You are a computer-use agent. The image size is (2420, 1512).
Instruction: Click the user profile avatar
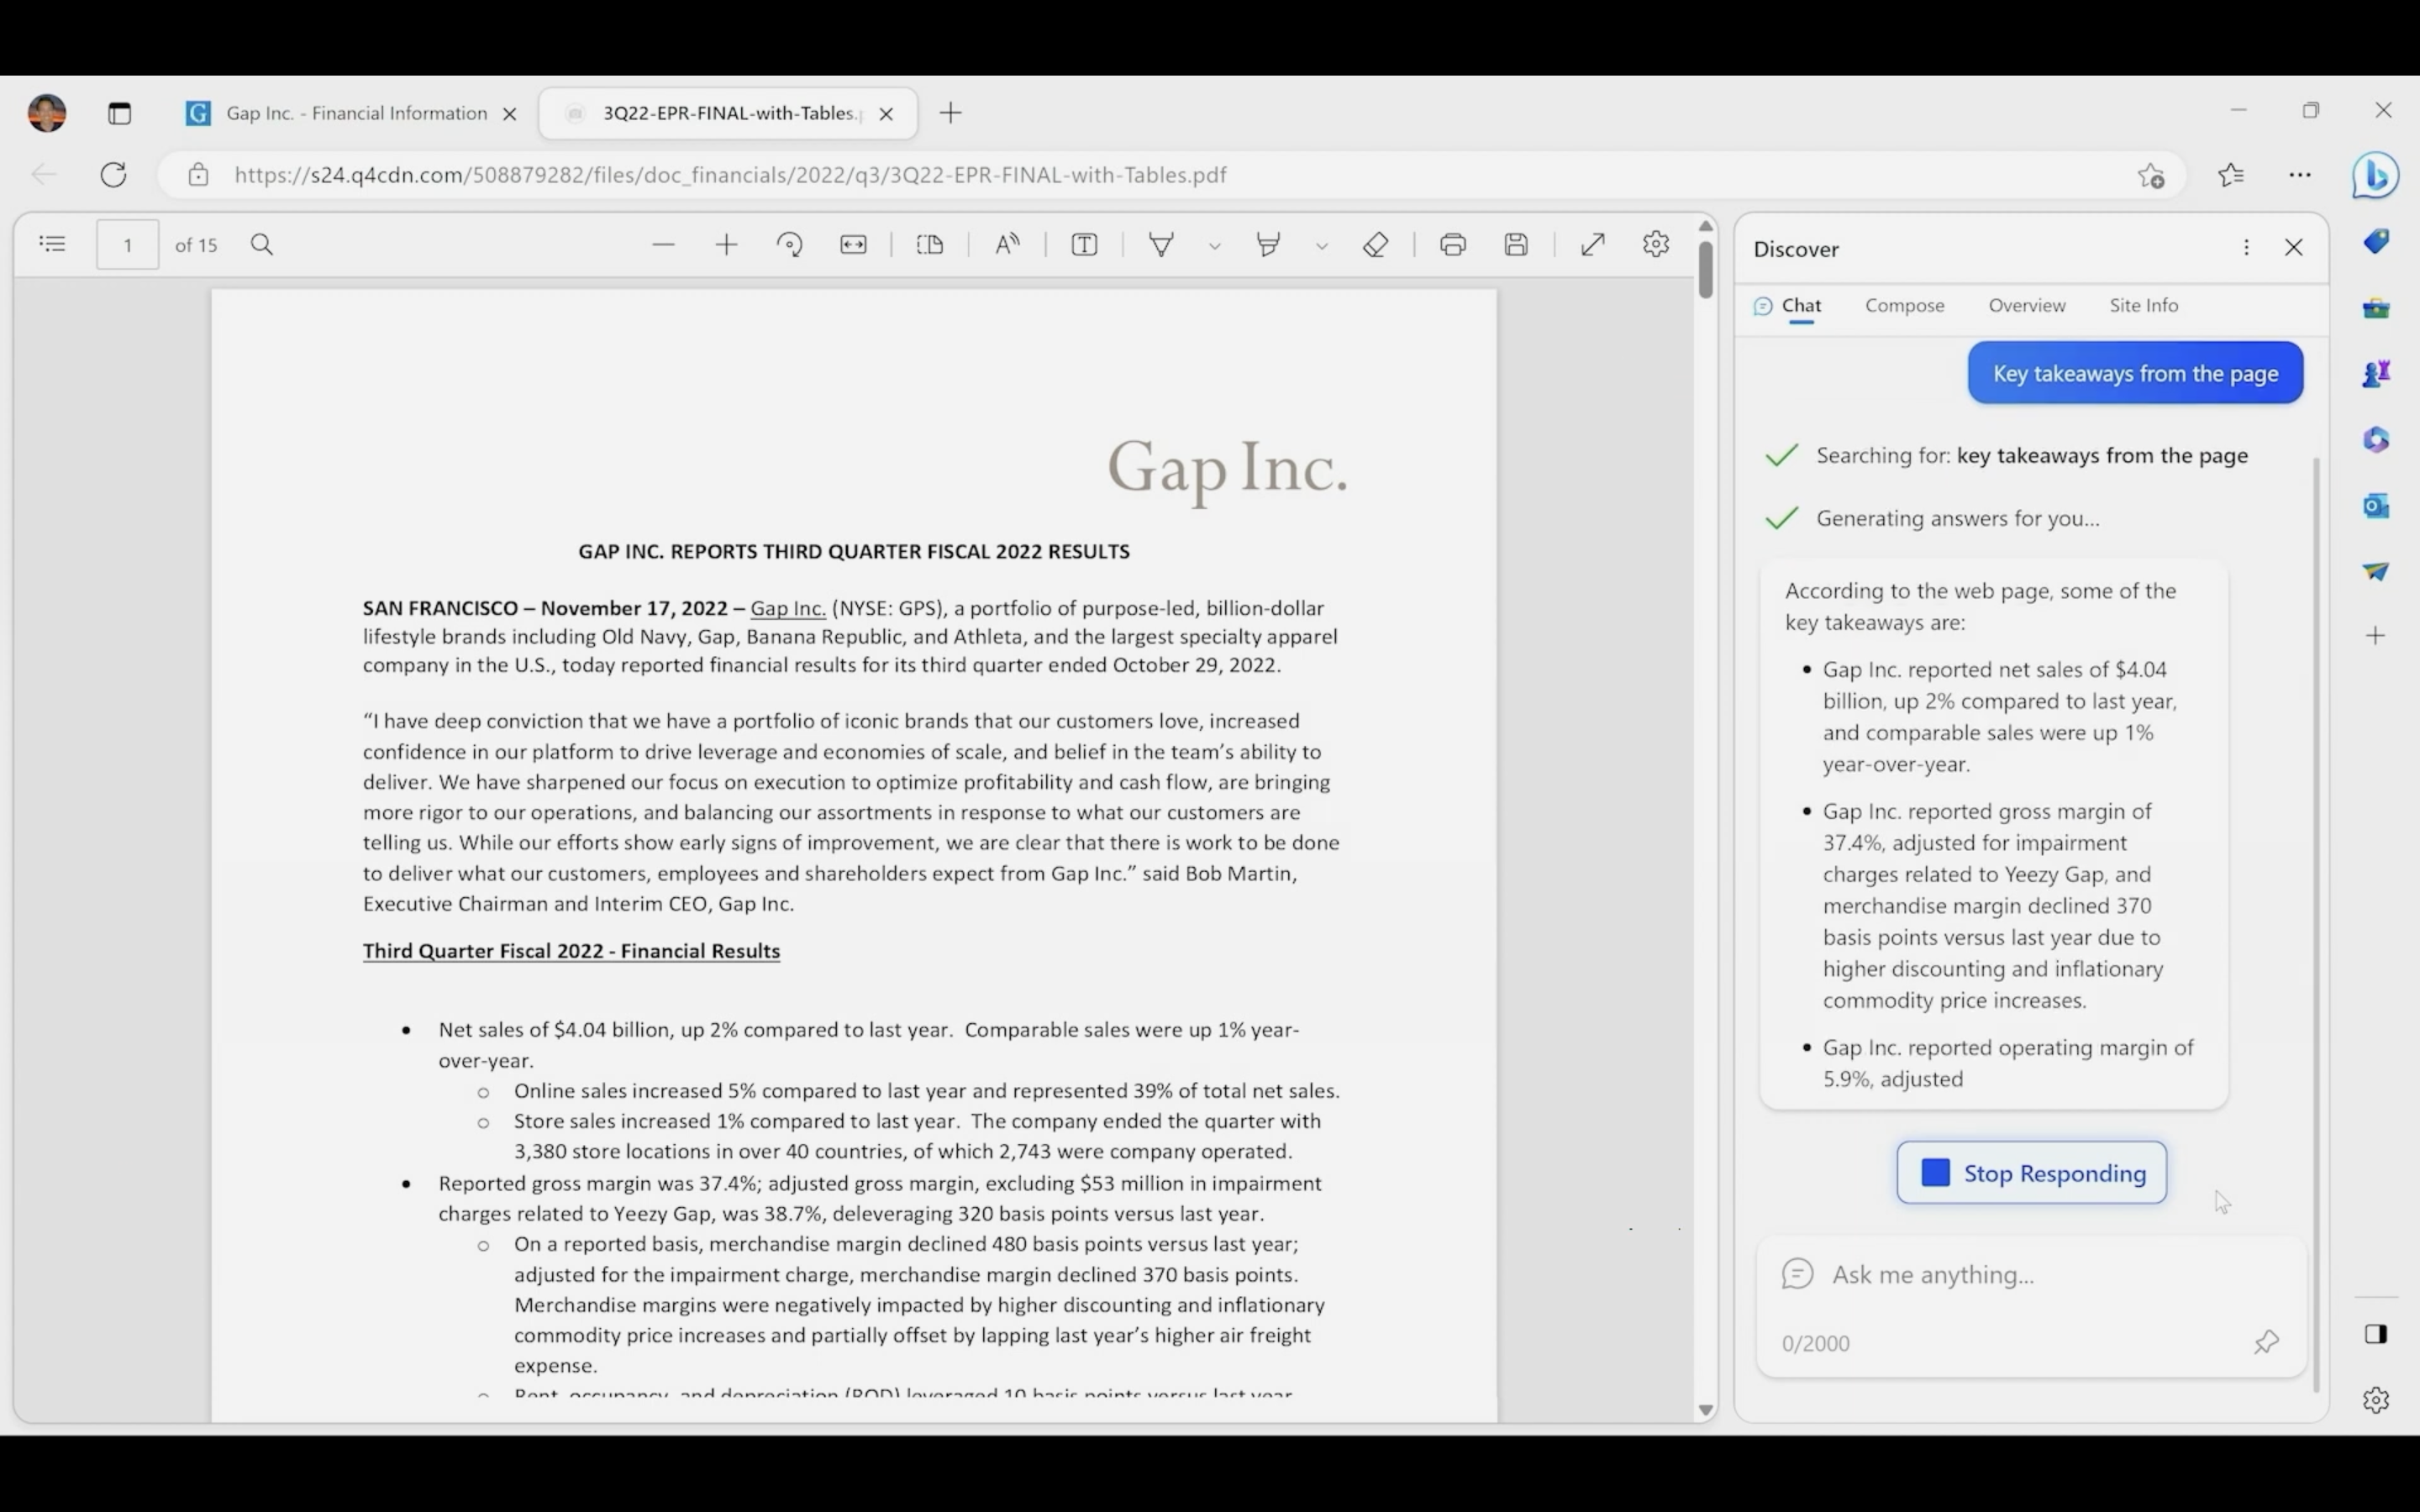coord(47,113)
